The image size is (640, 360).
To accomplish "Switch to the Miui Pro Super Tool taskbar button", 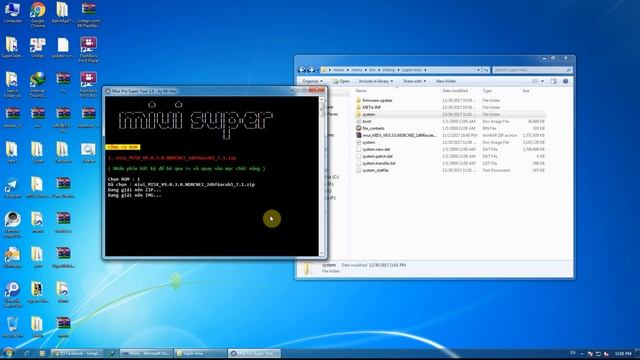I will click(x=254, y=353).
